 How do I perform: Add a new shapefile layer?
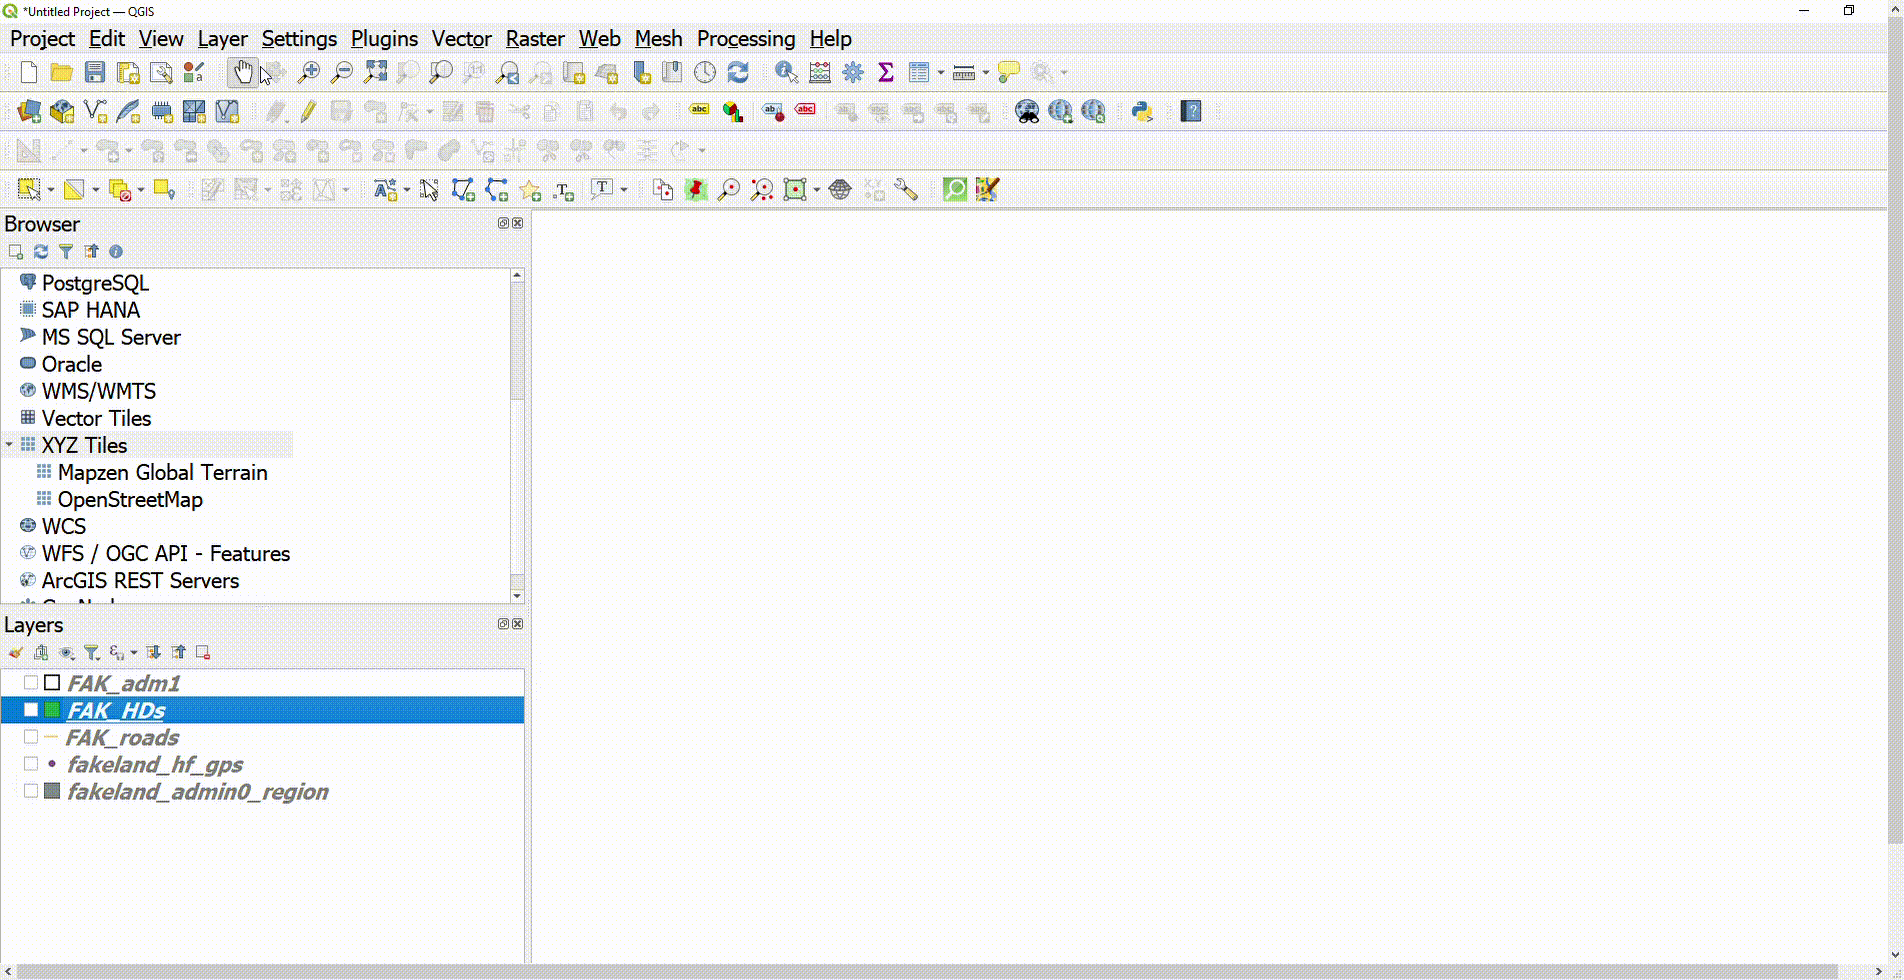pos(96,111)
